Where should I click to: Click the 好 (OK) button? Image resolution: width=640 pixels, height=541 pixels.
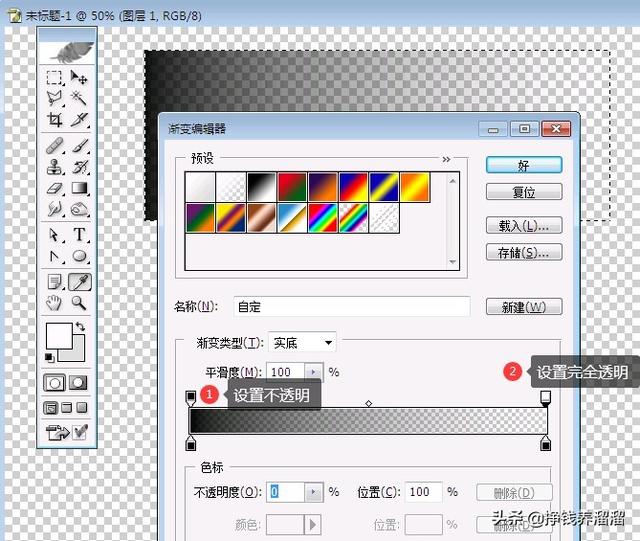click(523, 164)
